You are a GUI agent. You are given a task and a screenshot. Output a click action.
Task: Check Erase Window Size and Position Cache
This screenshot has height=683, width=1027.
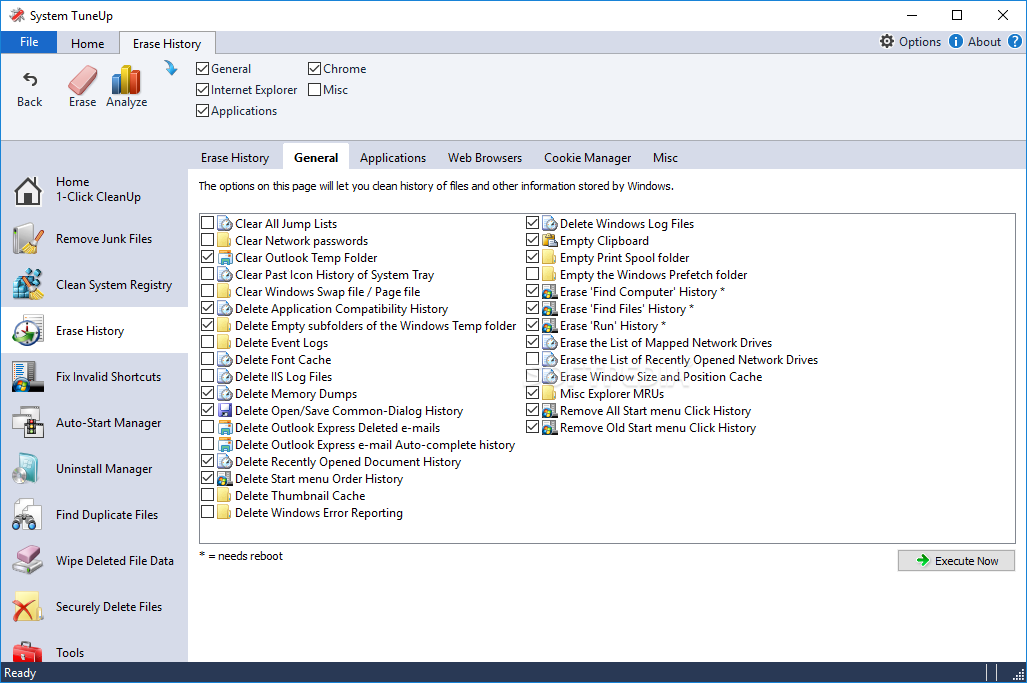(532, 376)
